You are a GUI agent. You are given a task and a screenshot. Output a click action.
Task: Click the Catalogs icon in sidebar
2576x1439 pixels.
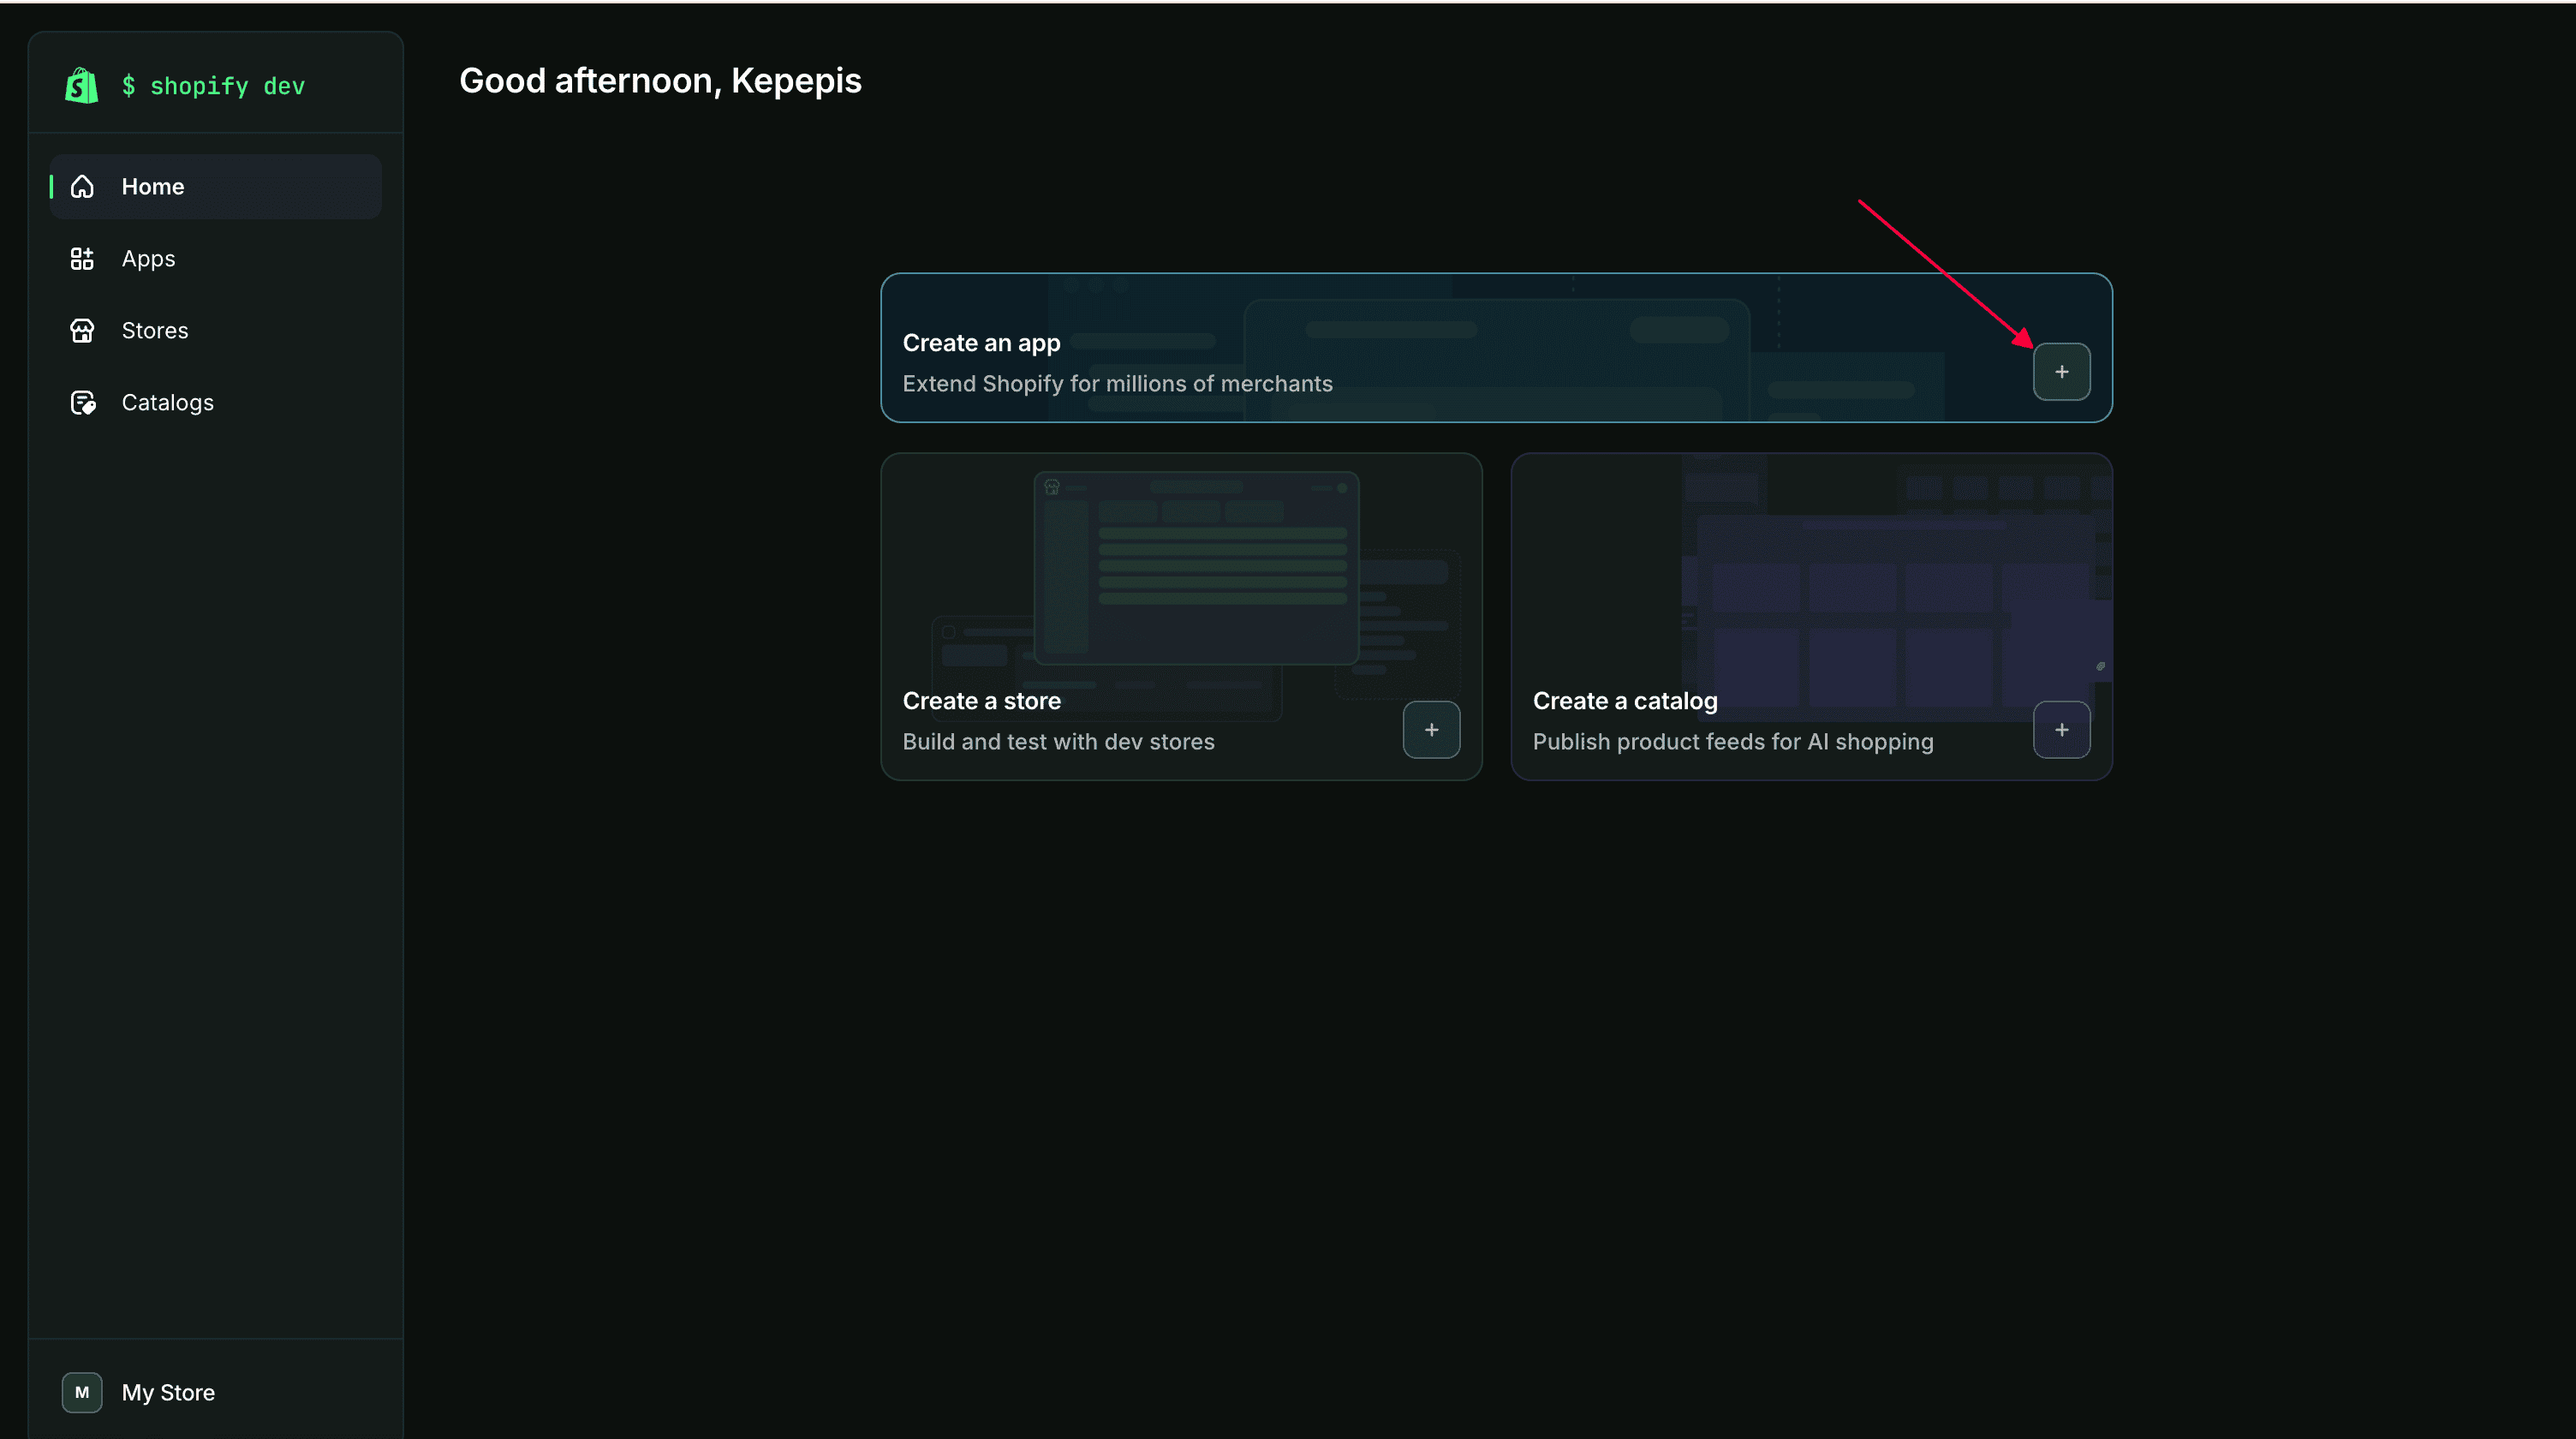(x=83, y=403)
